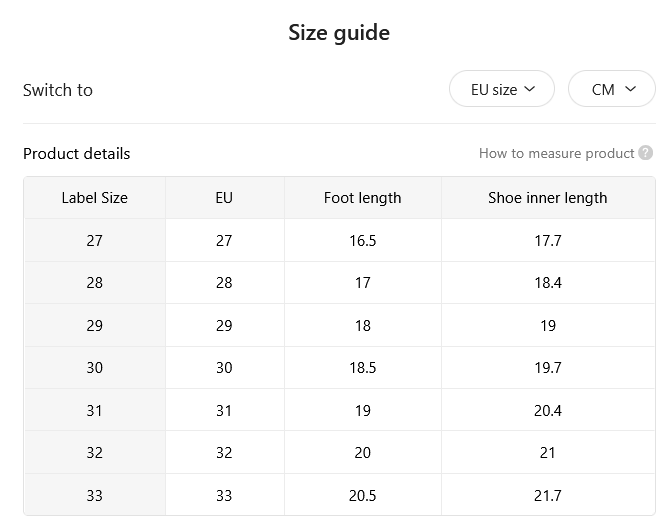Click the Label Size column header
This screenshot has height=528, width=658.
click(x=94, y=198)
